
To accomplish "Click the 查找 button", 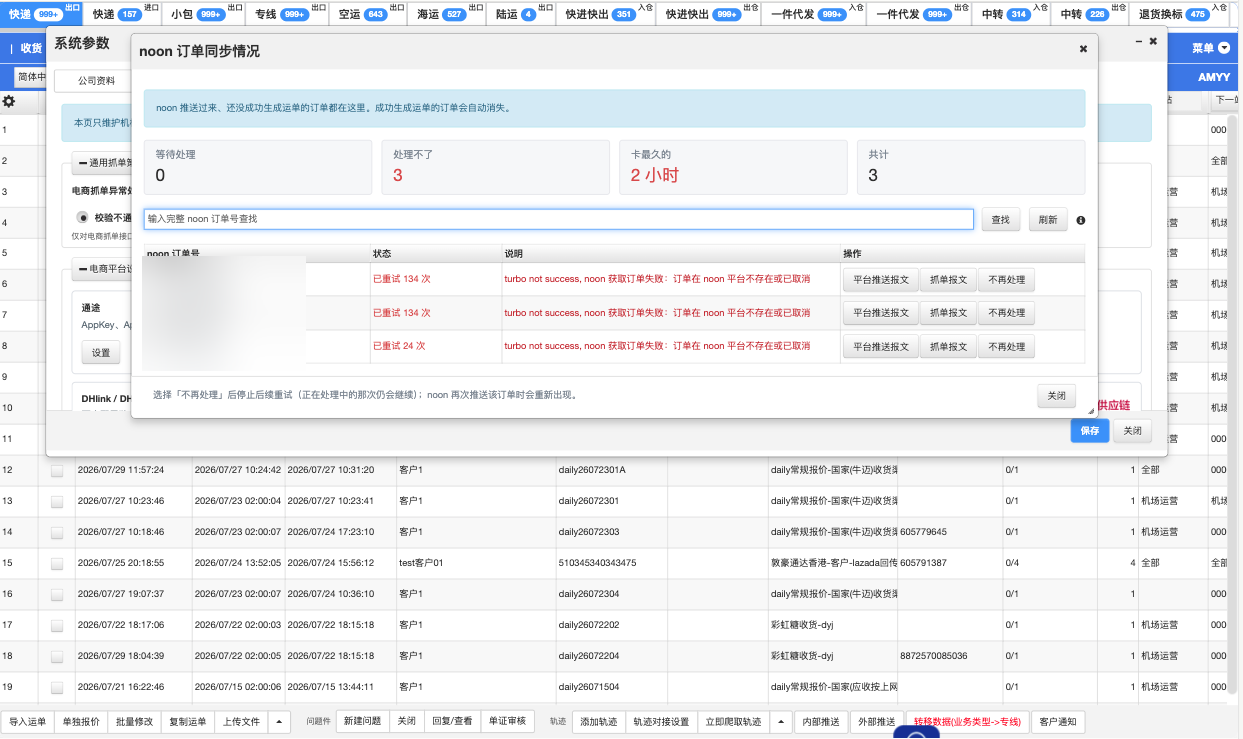I will [x=1001, y=220].
